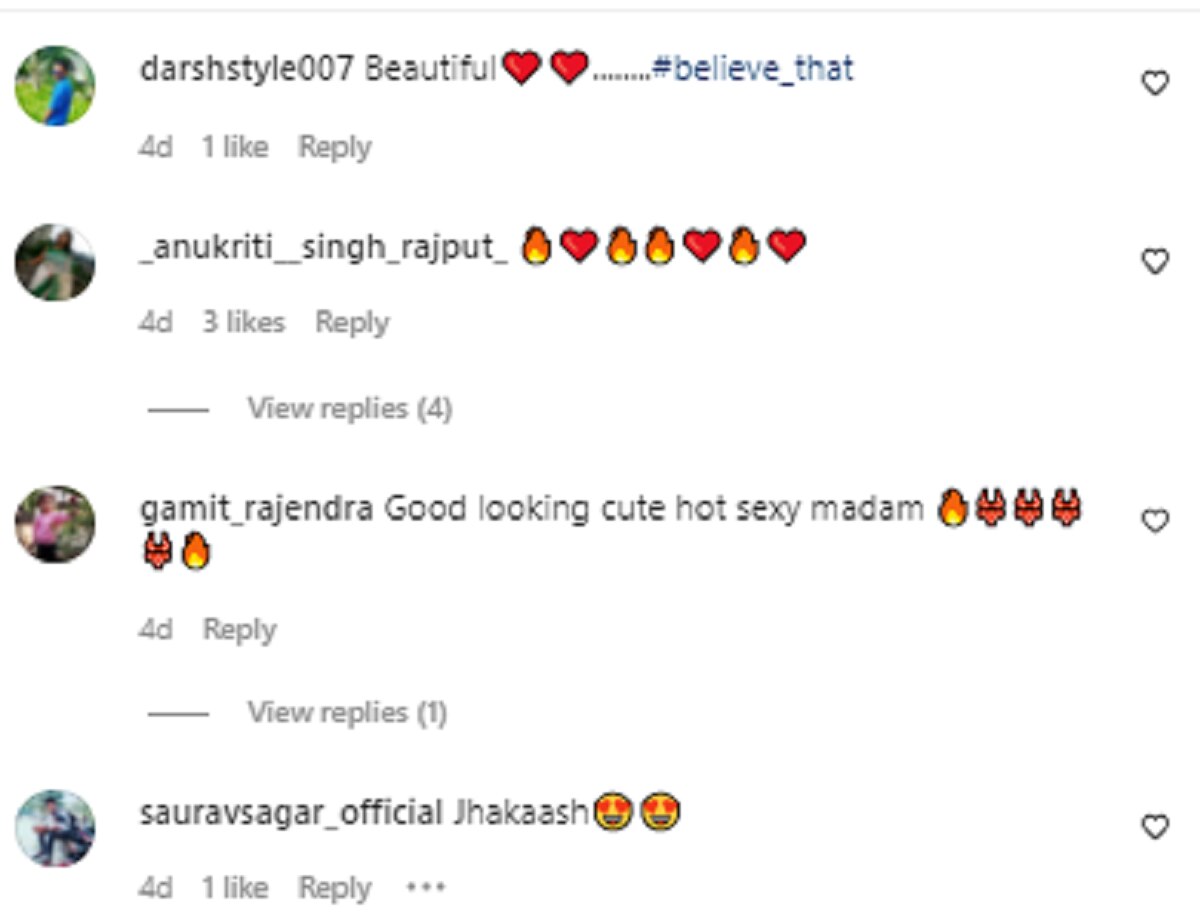Open darshstyle007's profile picture
This screenshot has width=1200, height=913.
click(55, 86)
